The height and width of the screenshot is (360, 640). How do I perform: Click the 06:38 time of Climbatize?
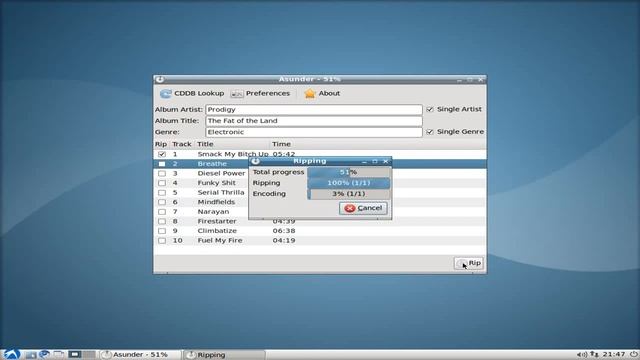(x=284, y=231)
